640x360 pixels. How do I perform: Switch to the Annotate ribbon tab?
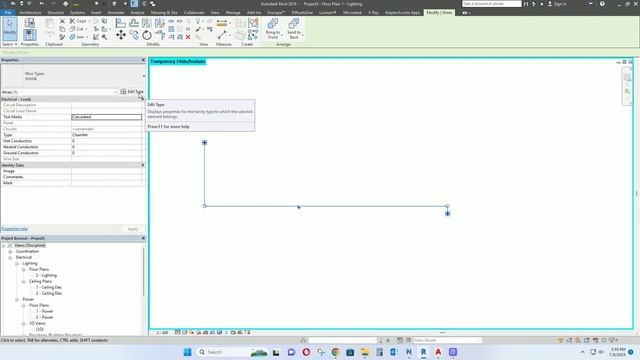pos(116,13)
